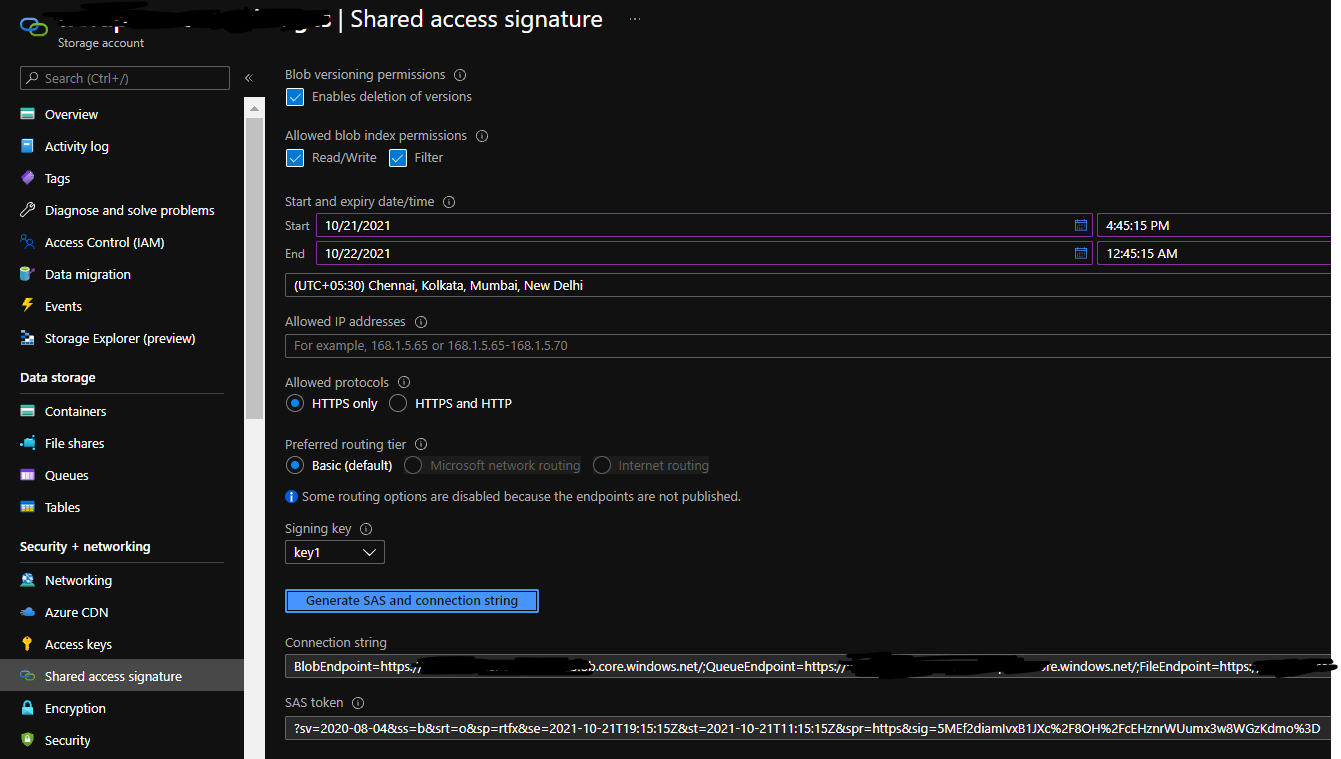Viewport: 1341px width, 759px height.
Task: Select HTTPS only radio button
Action: click(295, 404)
